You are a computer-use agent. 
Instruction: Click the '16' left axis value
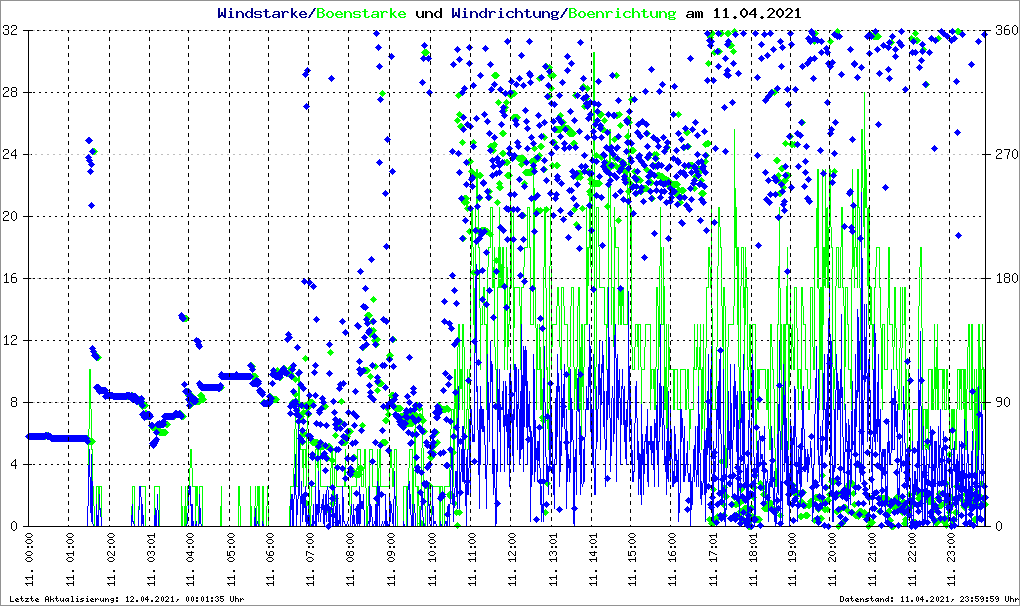click(12, 279)
